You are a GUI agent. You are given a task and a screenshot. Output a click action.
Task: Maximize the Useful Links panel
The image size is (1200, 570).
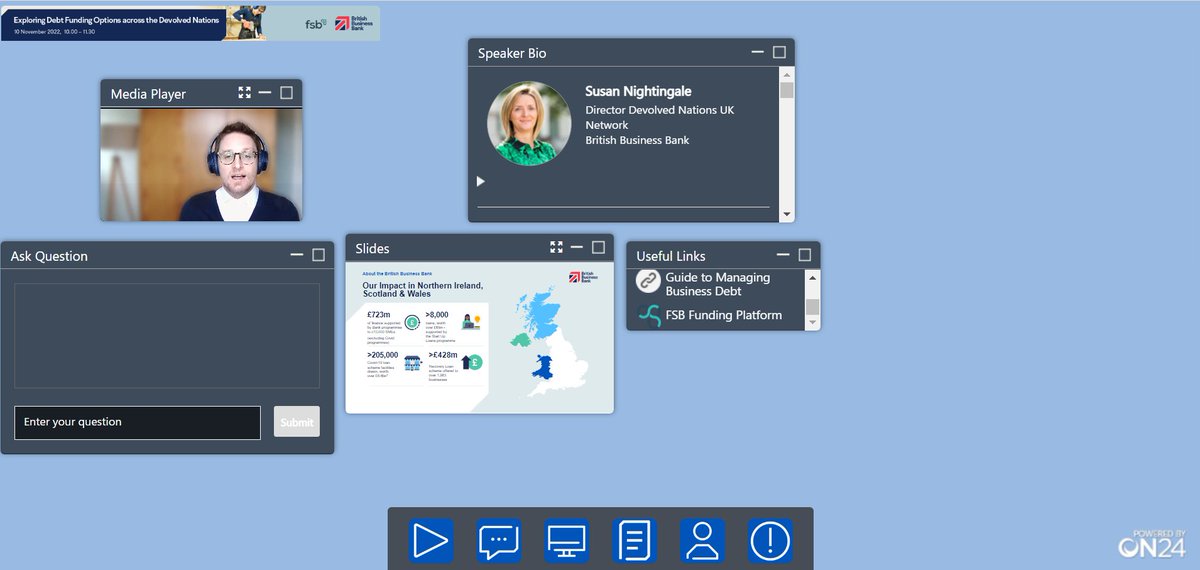click(805, 255)
